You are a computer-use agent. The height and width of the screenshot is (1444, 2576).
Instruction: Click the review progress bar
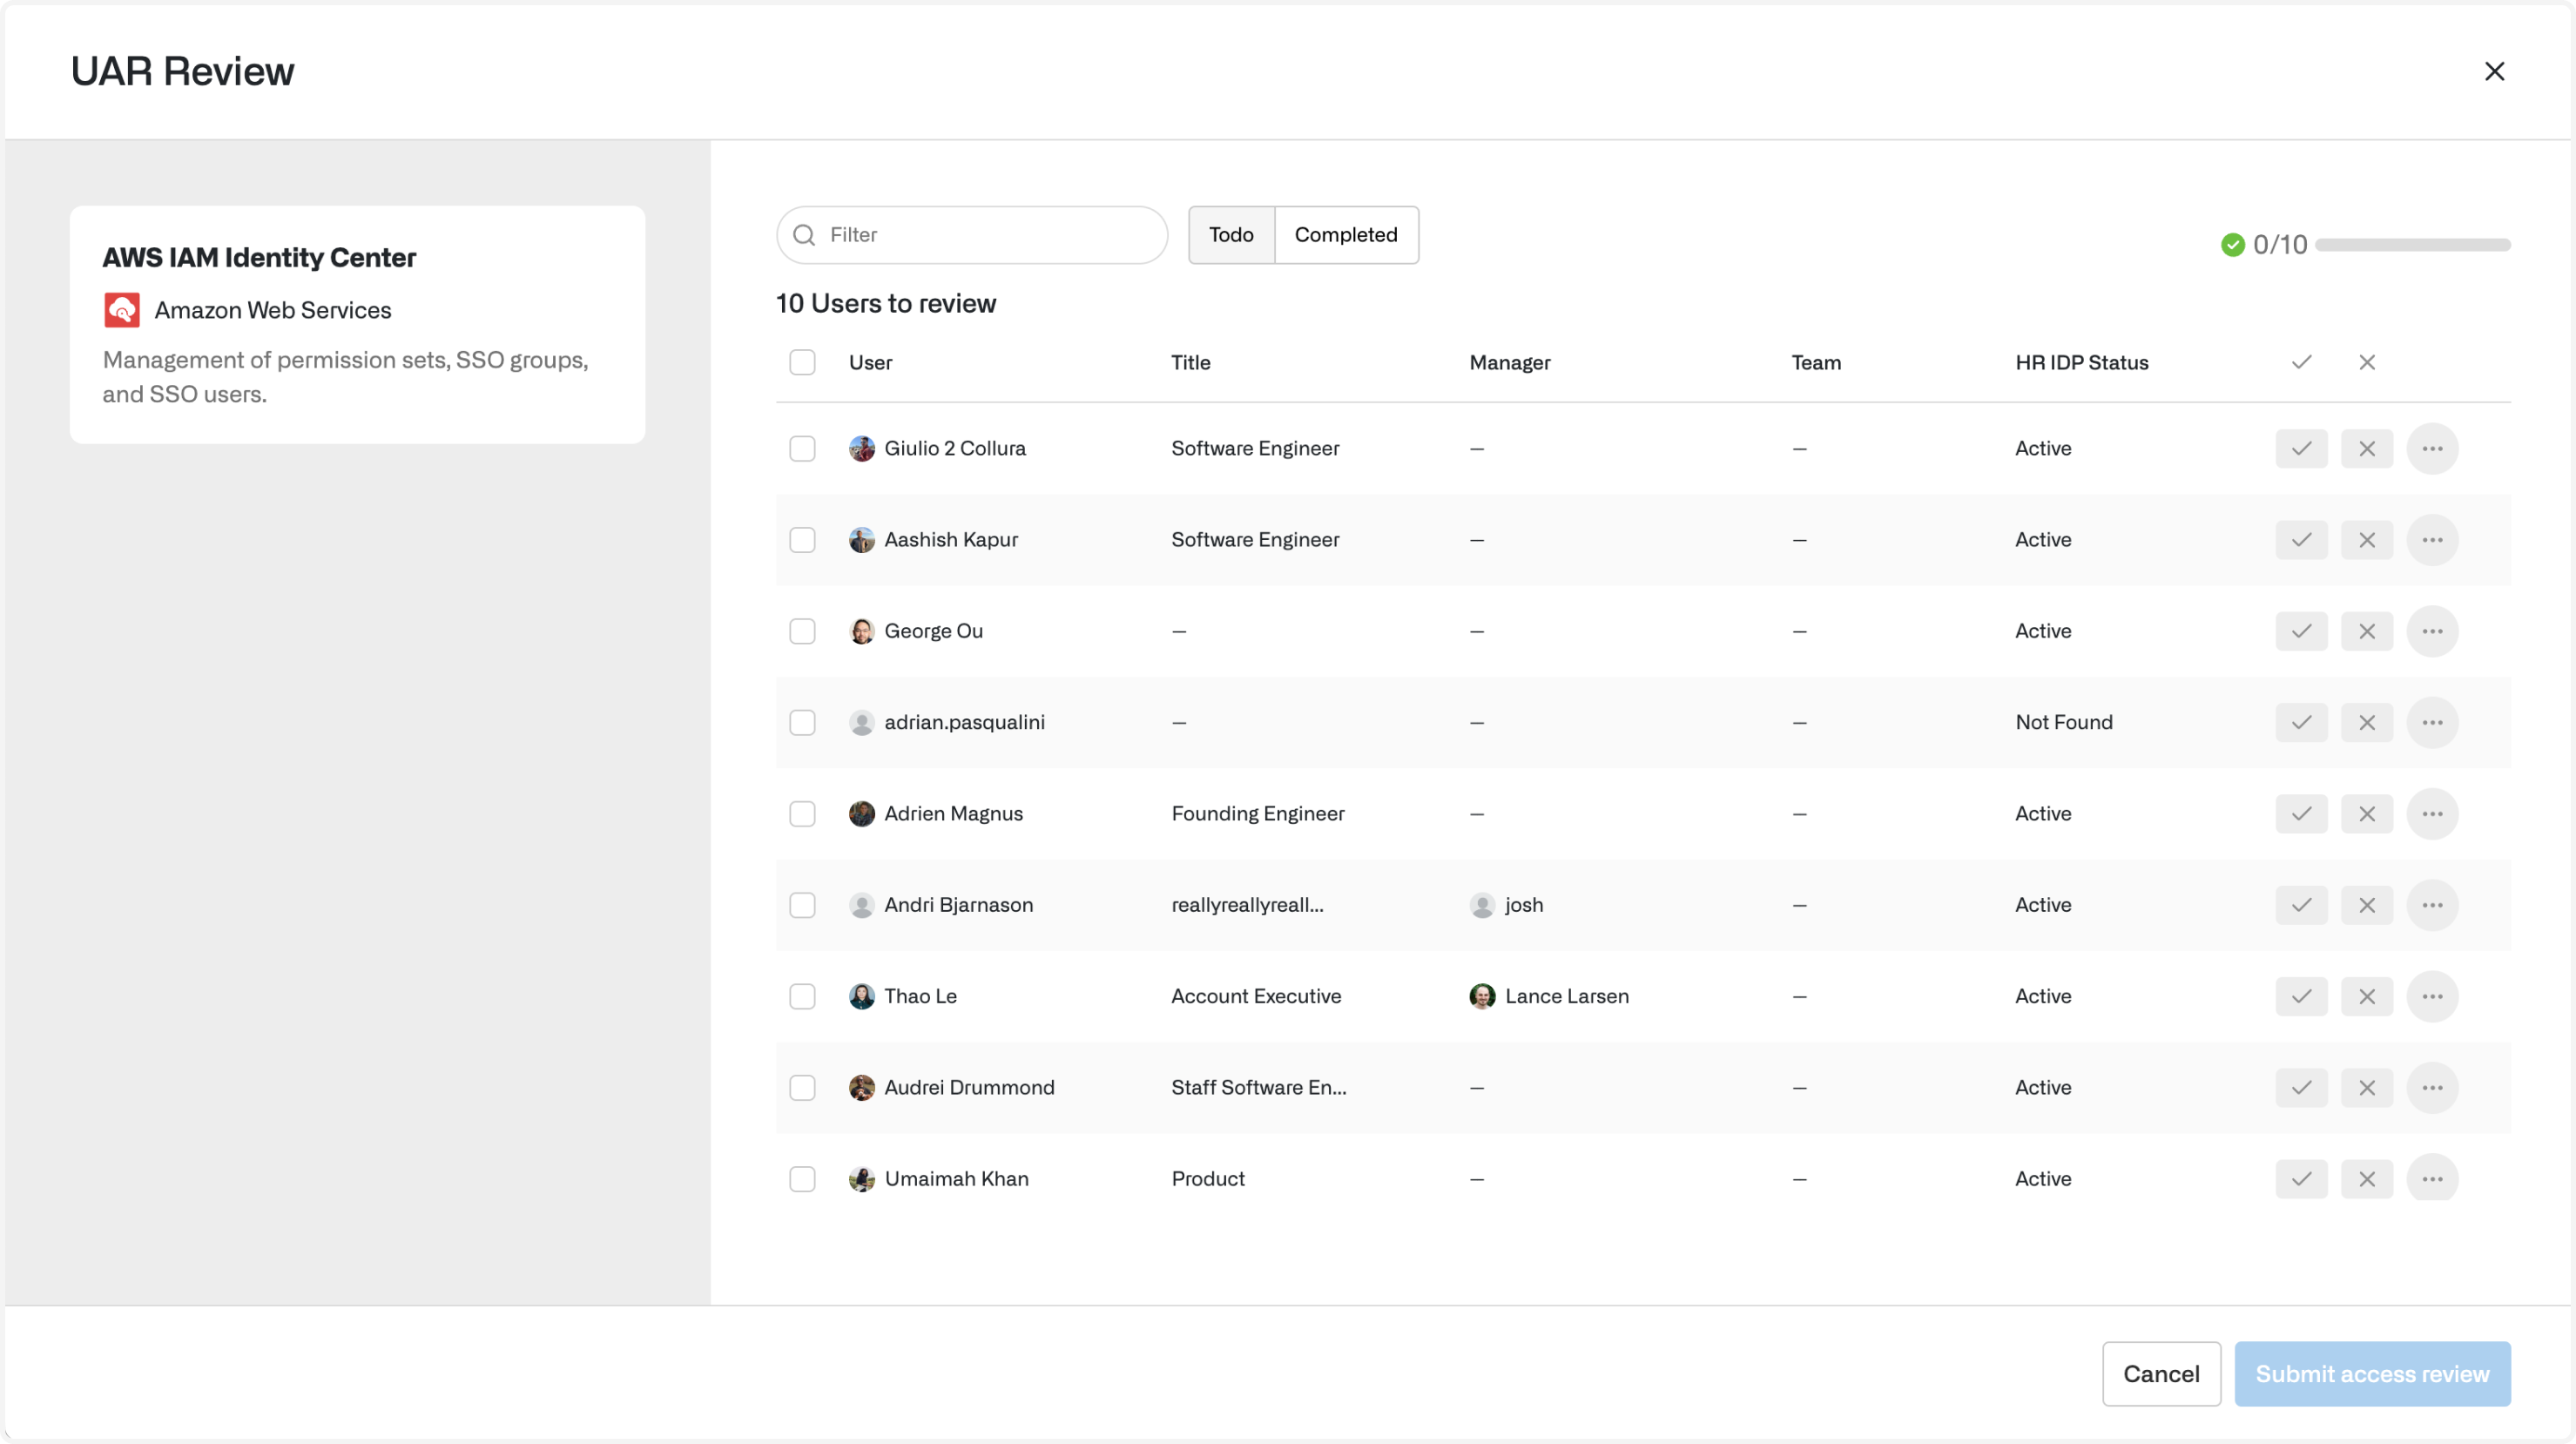(2412, 245)
